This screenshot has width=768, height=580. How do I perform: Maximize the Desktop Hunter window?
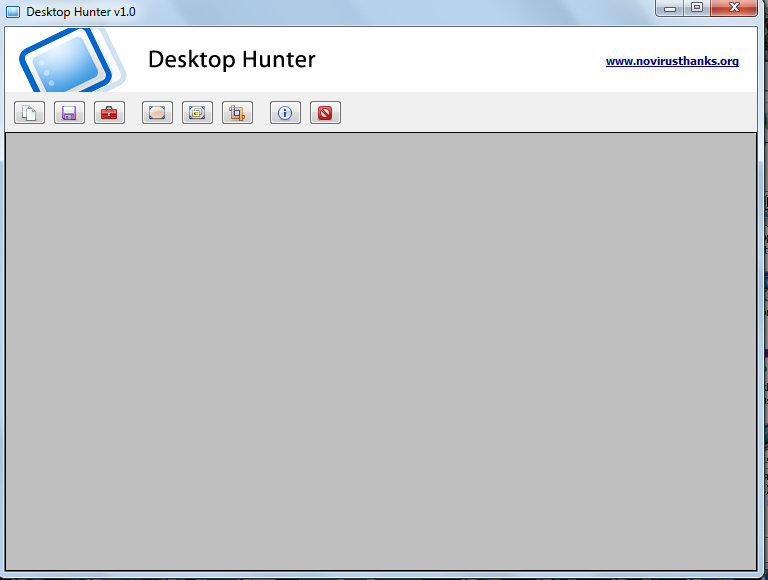(x=696, y=8)
